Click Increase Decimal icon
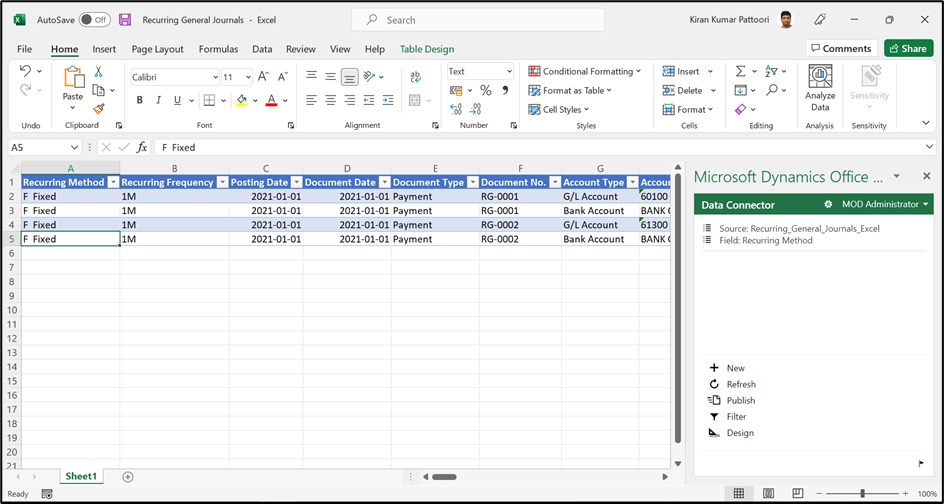This screenshot has width=944, height=504. pos(456,109)
